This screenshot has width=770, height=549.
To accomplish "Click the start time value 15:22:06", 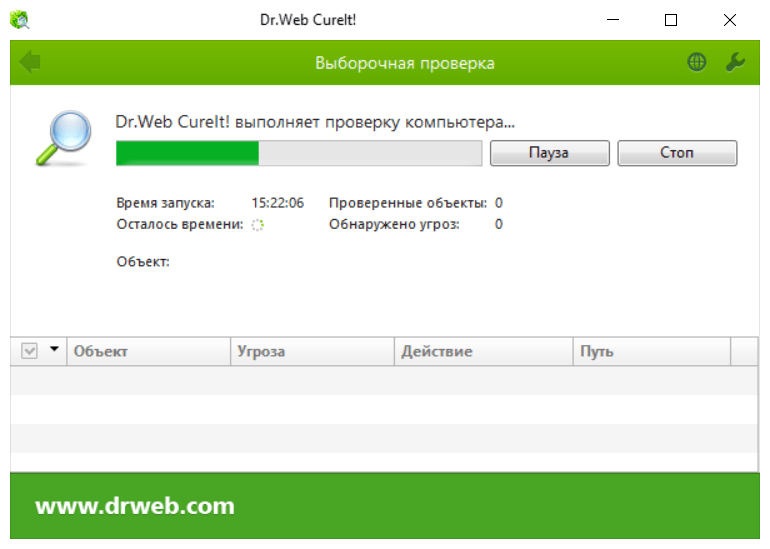I will [x=277, y=203].
